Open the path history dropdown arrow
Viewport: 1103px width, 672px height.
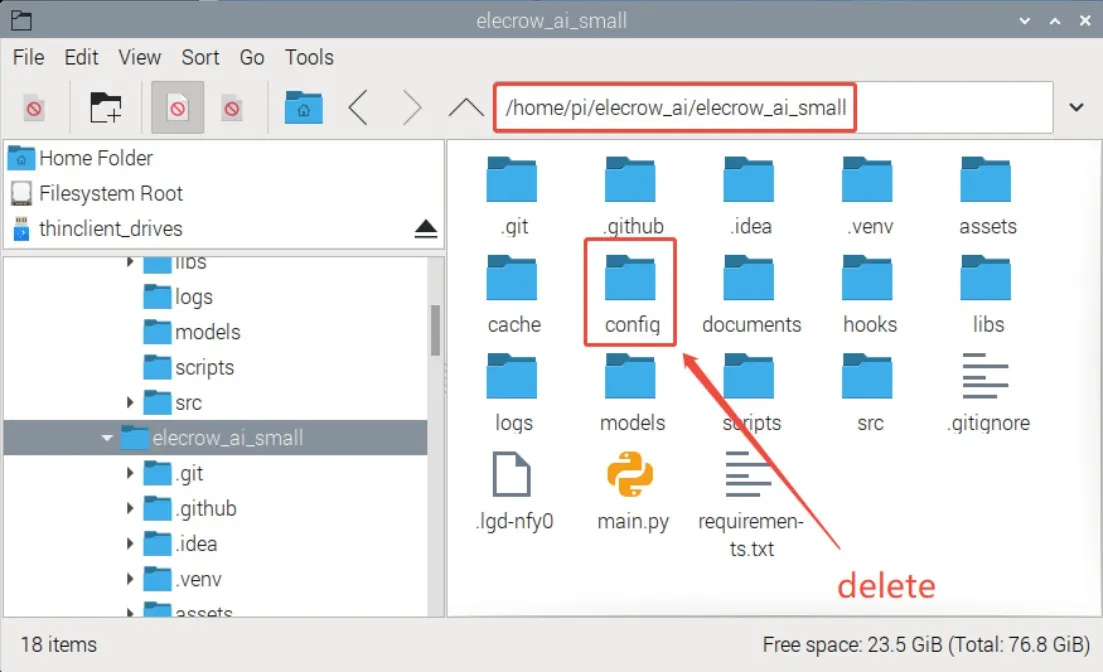tap(1077, 108)
